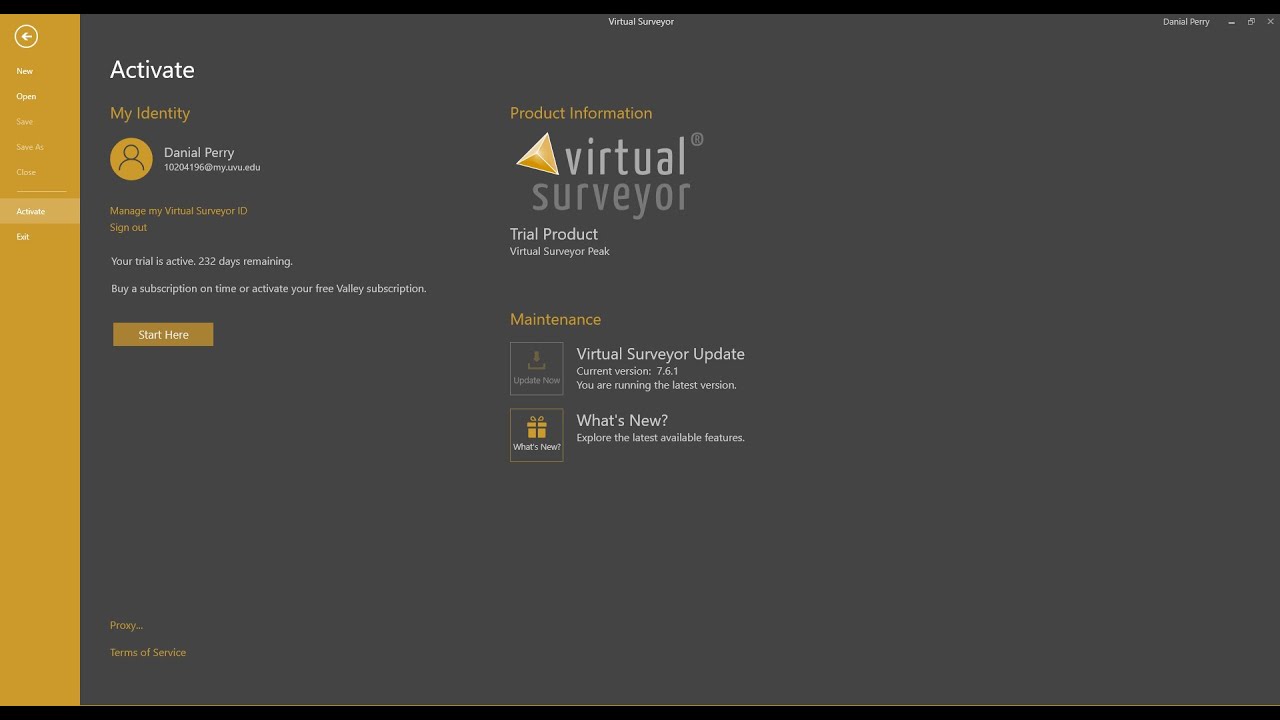Image resolution: width=1280 pixels, height=720 pixels.
Task: Click the Sign out link
Action: 128,227
